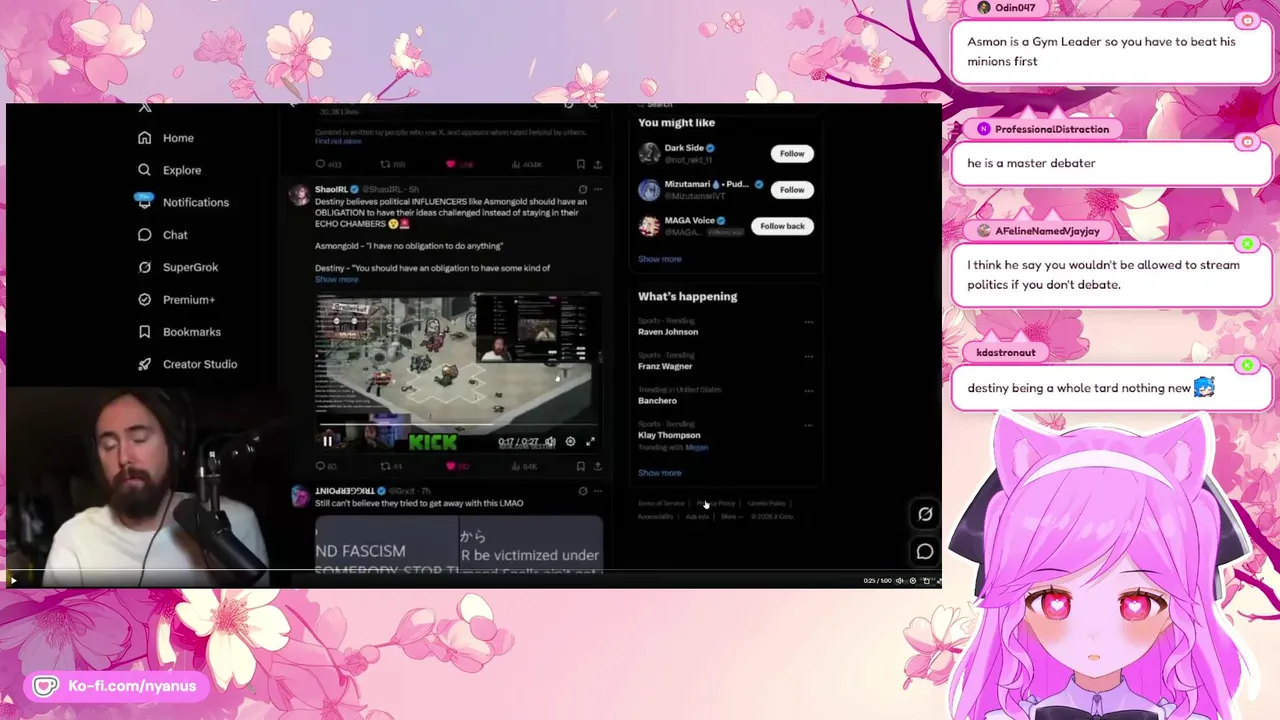Click the Find out more link

pyautogui.click(x=338, y=141)
